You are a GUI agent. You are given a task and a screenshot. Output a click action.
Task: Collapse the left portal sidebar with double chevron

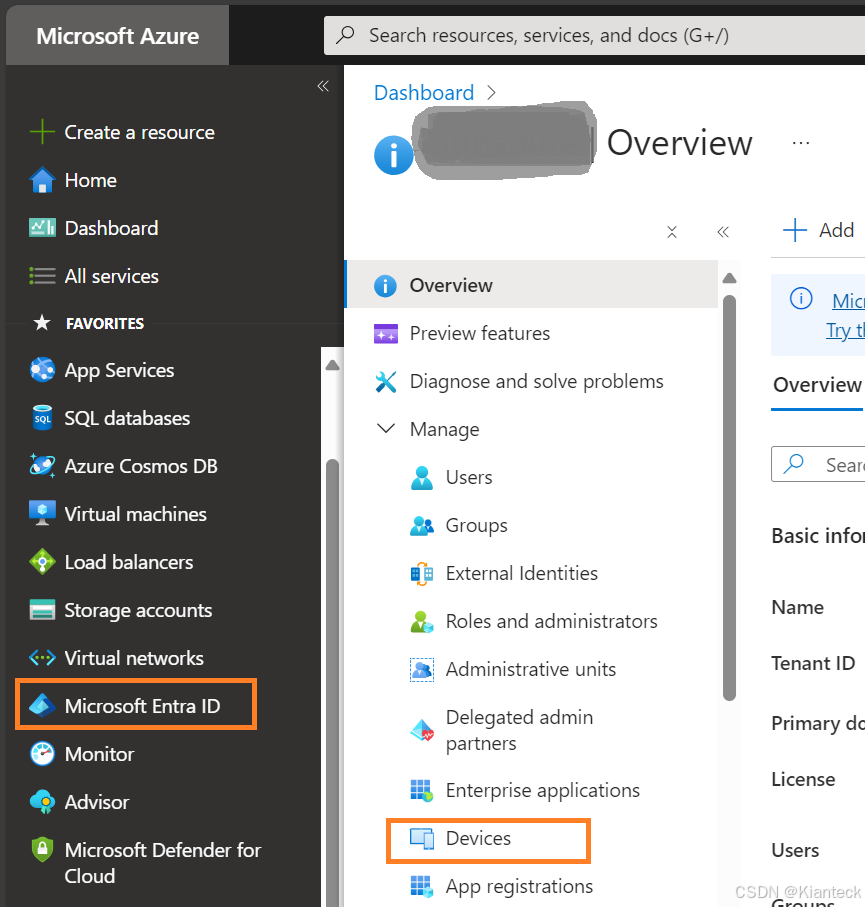323,86
